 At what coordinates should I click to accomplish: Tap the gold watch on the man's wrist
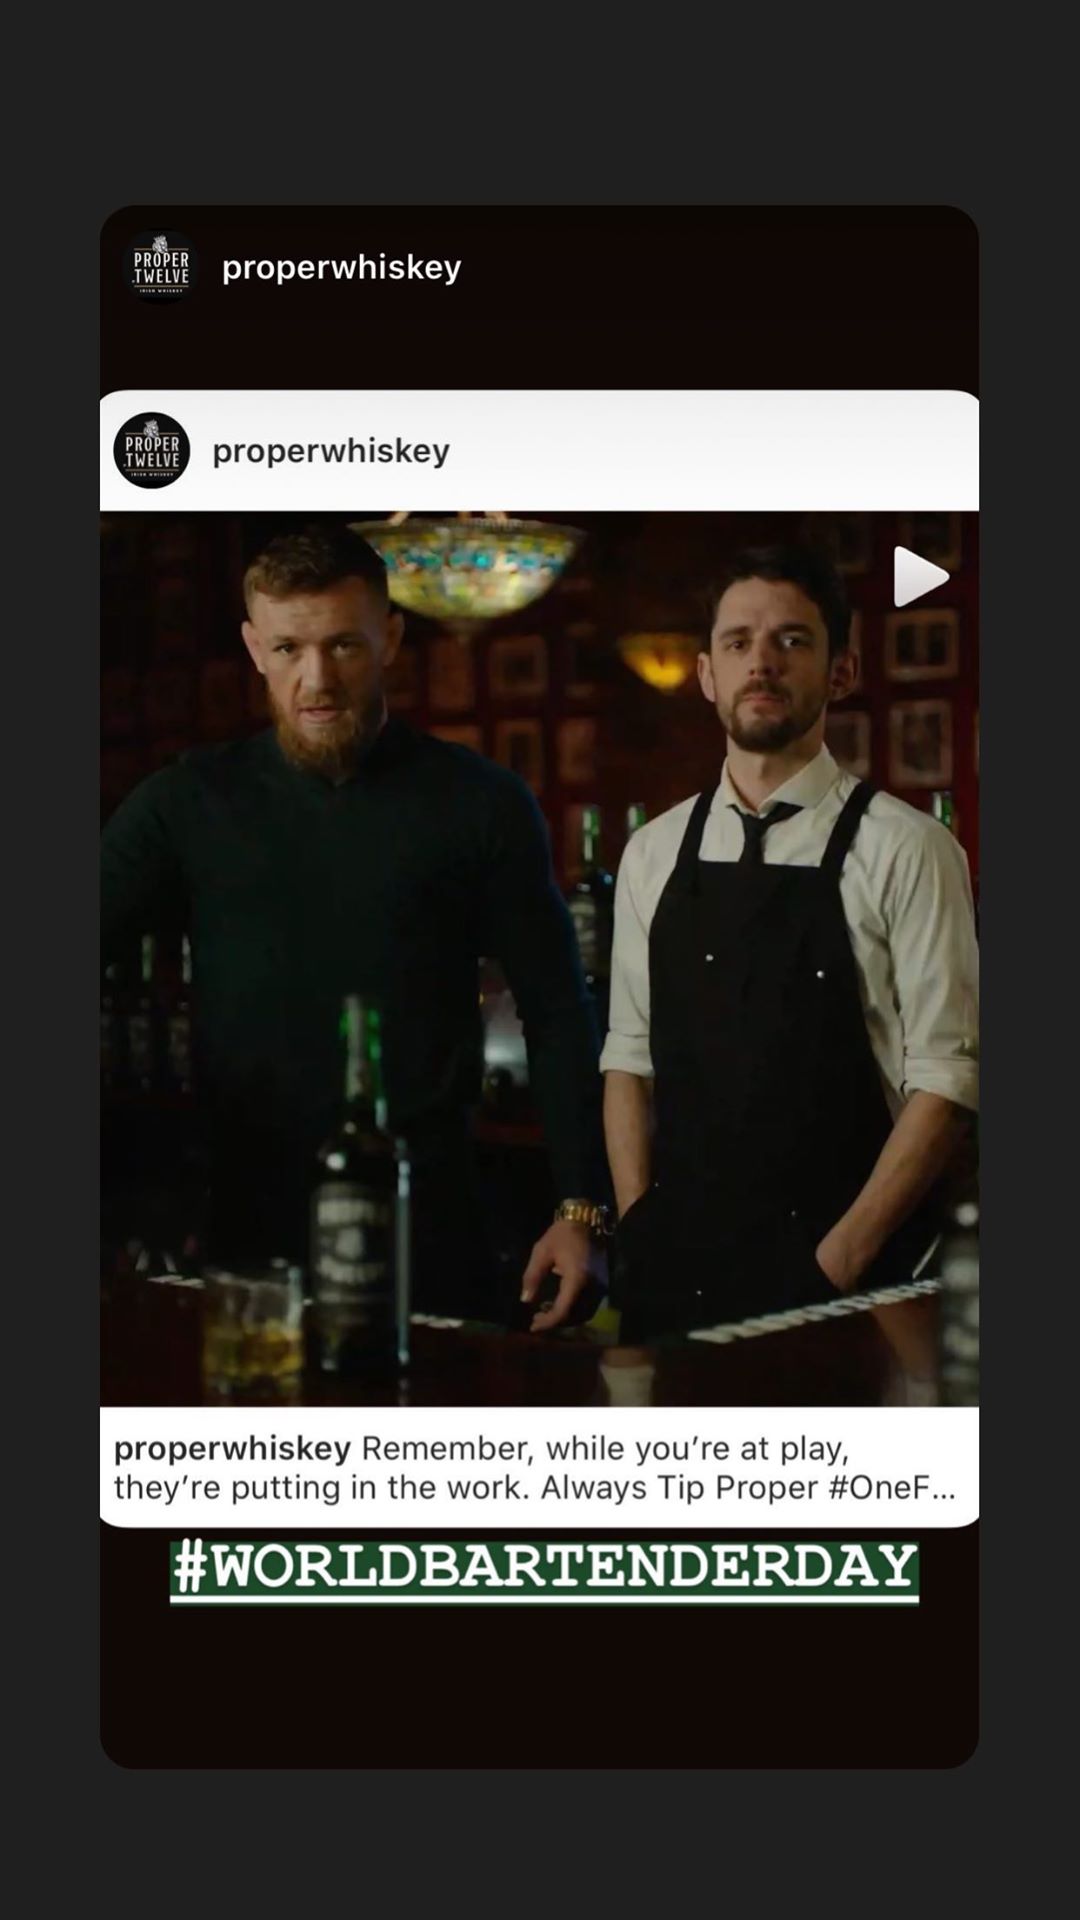pyautogui.click(x=581, y=1215)
